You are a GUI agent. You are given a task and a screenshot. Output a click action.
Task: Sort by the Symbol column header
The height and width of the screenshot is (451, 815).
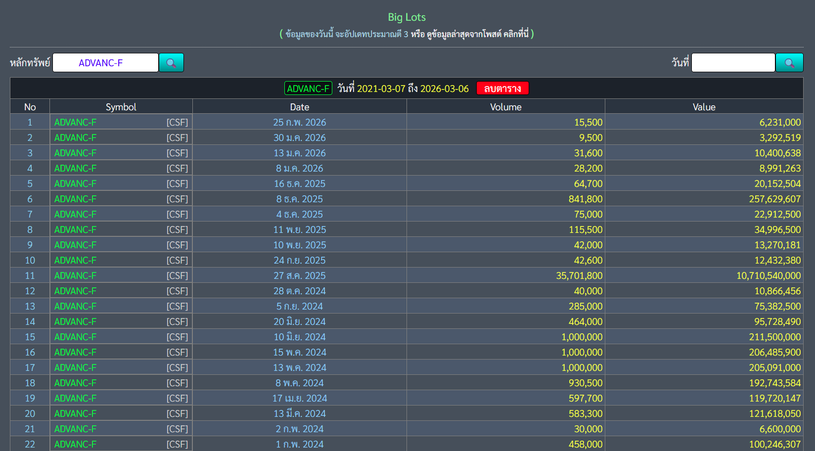coord(121,106)
